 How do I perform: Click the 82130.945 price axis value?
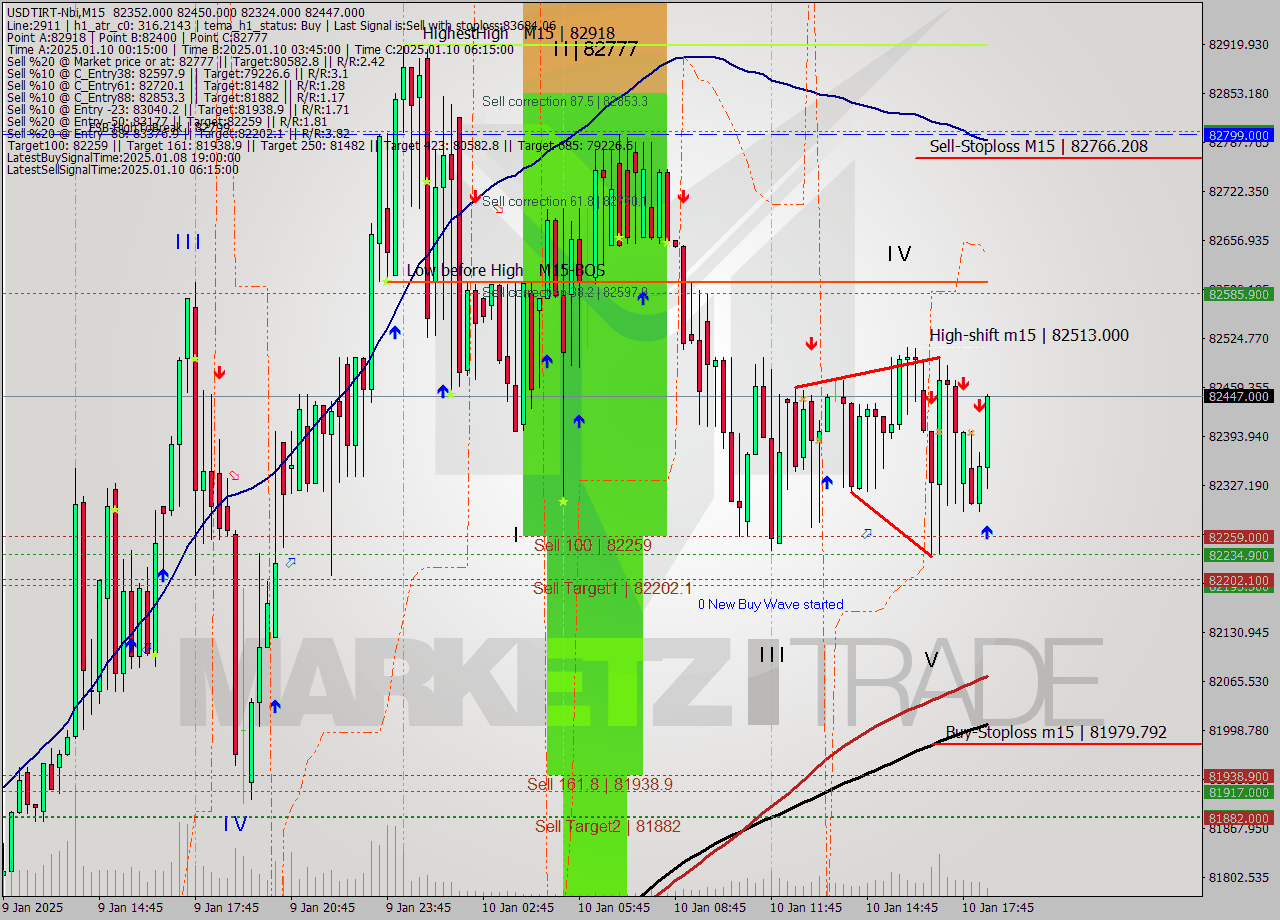1239,632
